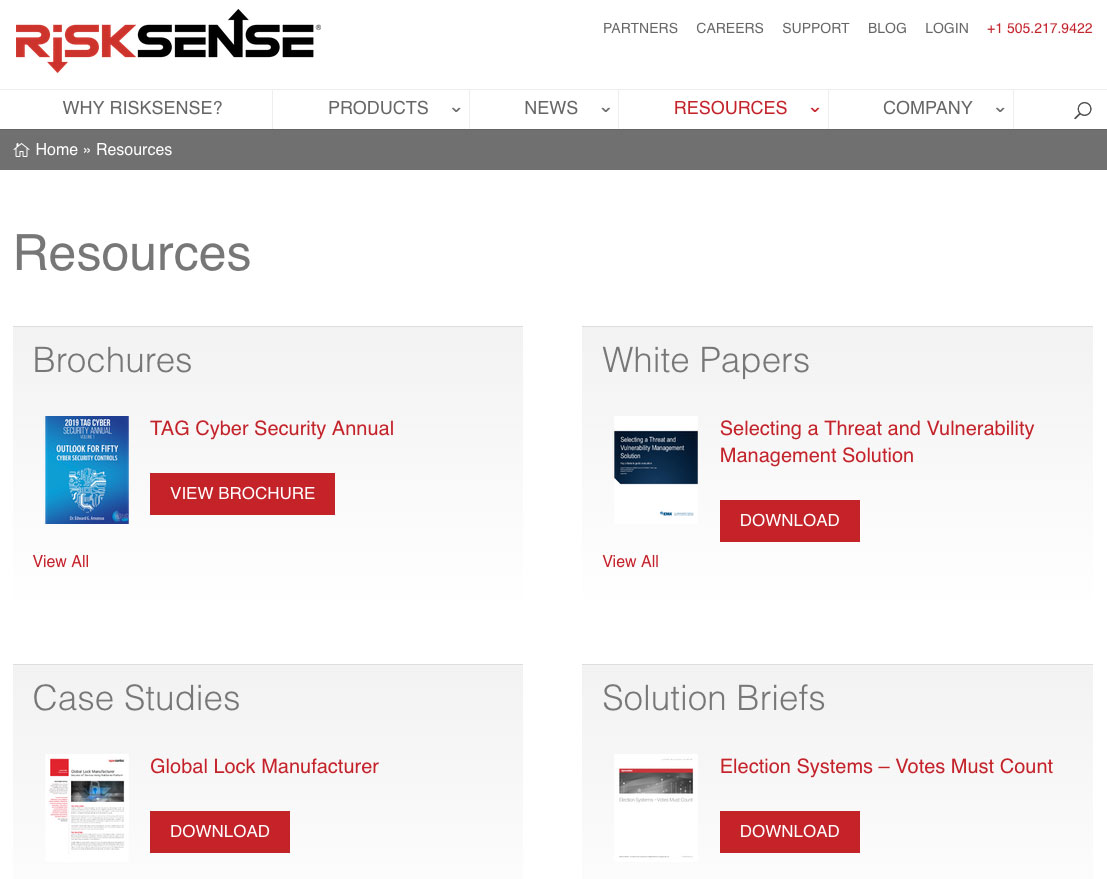Expand the Resources dropdown chevron
1107x879 pixels.
[815, 109]
